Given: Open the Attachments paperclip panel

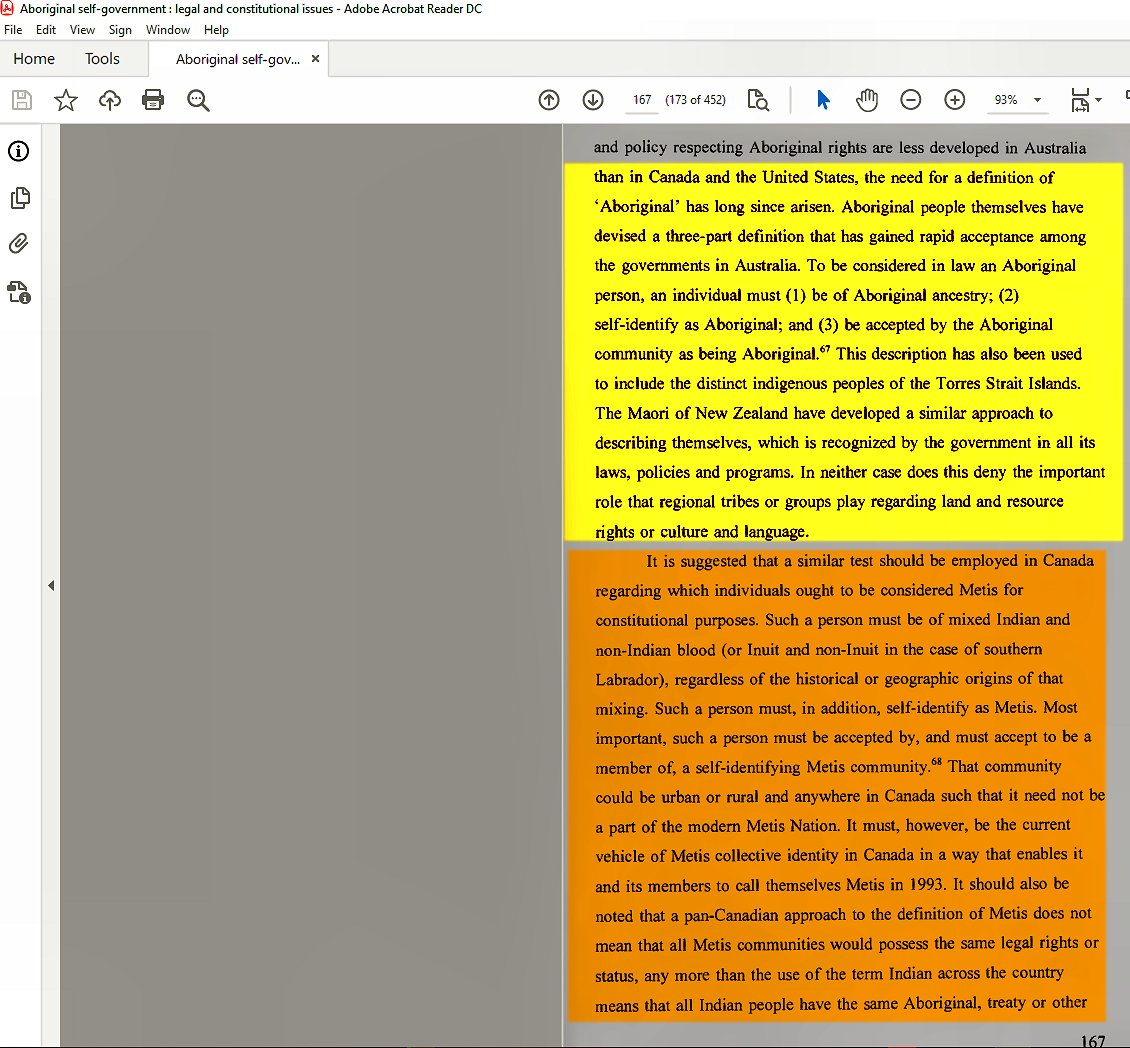Looking at the screenshot, I should 19,244.
